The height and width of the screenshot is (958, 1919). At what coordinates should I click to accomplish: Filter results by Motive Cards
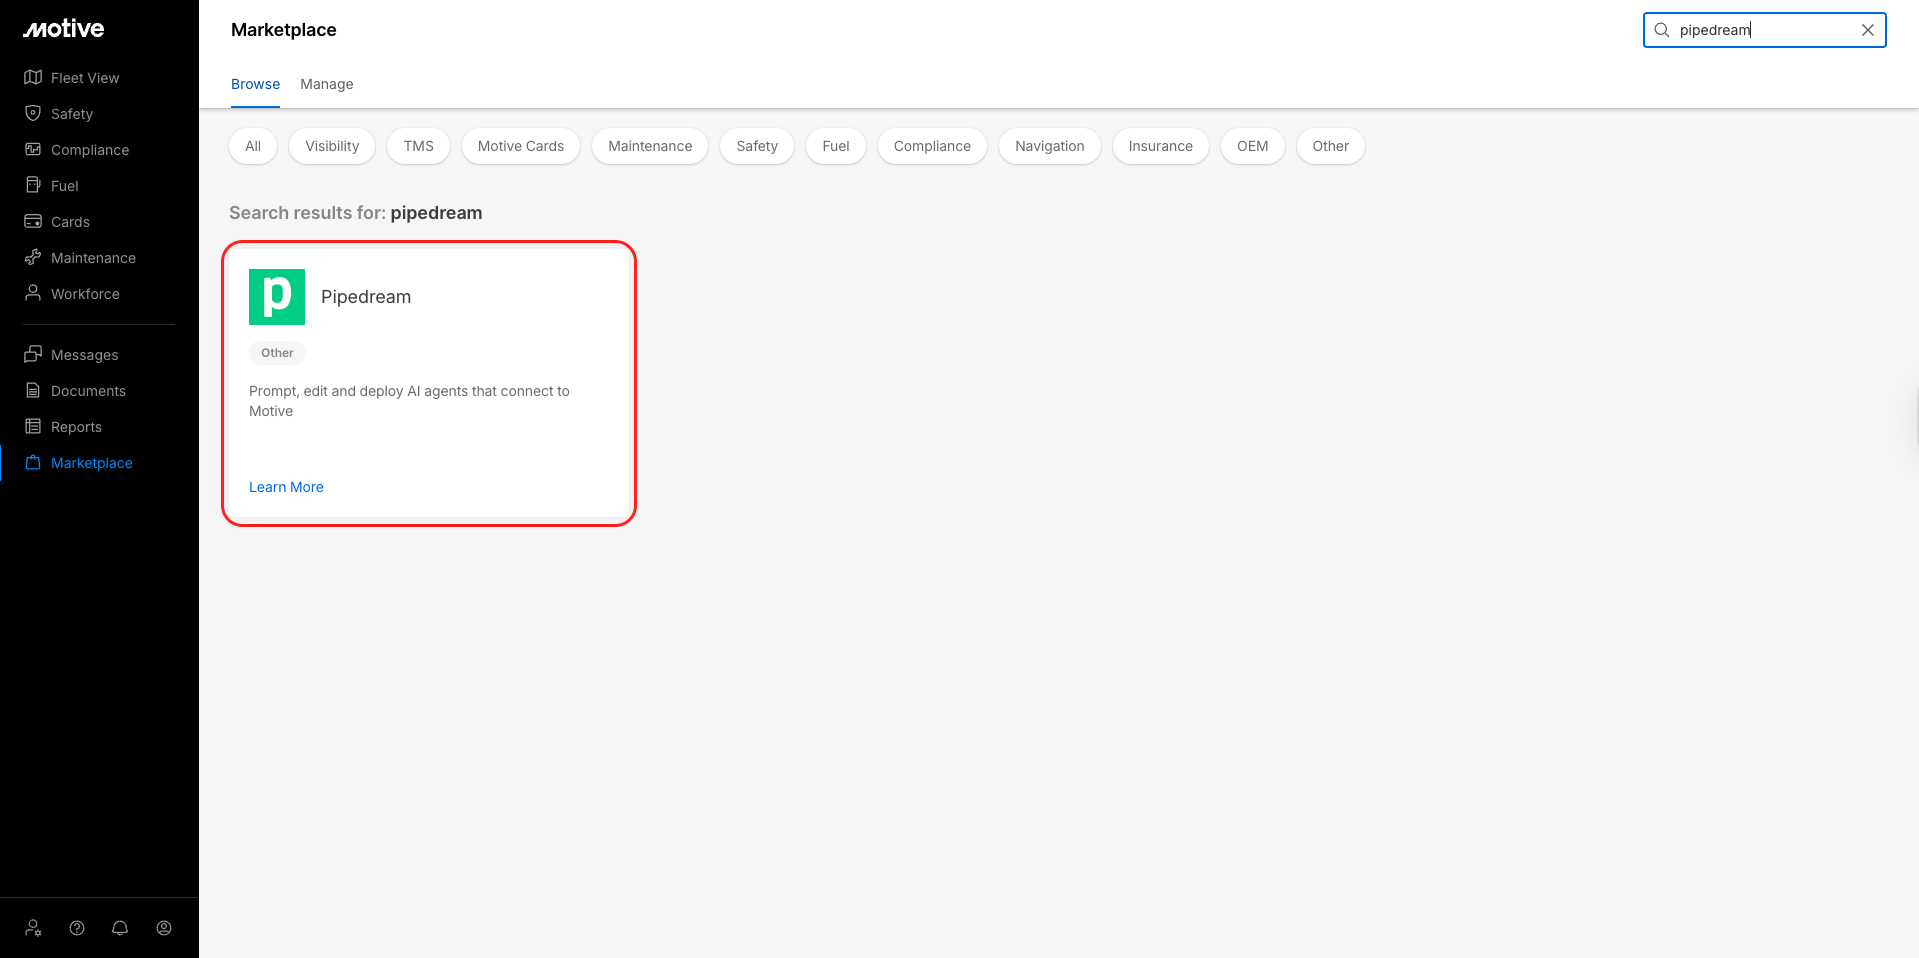(x=520, y=146)
